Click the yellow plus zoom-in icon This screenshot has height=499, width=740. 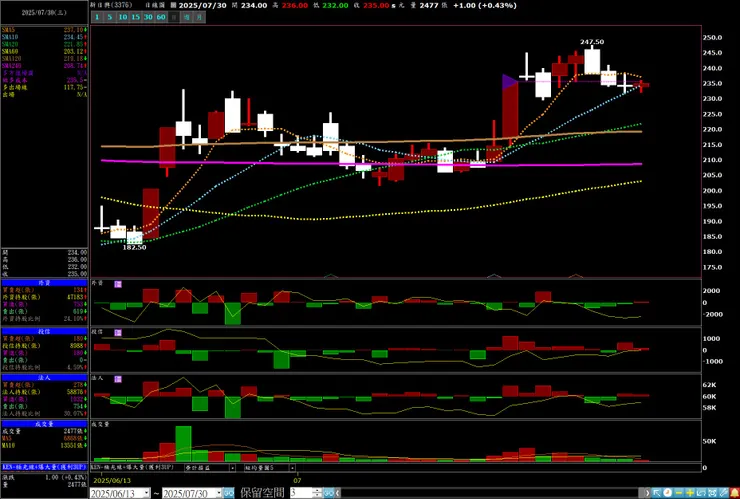(690, 493)
